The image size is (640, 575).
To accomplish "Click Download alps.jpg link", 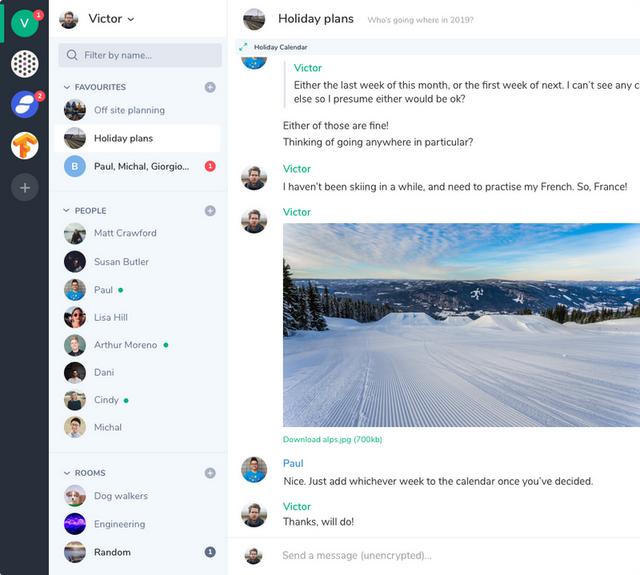I will tap(332, 439).
